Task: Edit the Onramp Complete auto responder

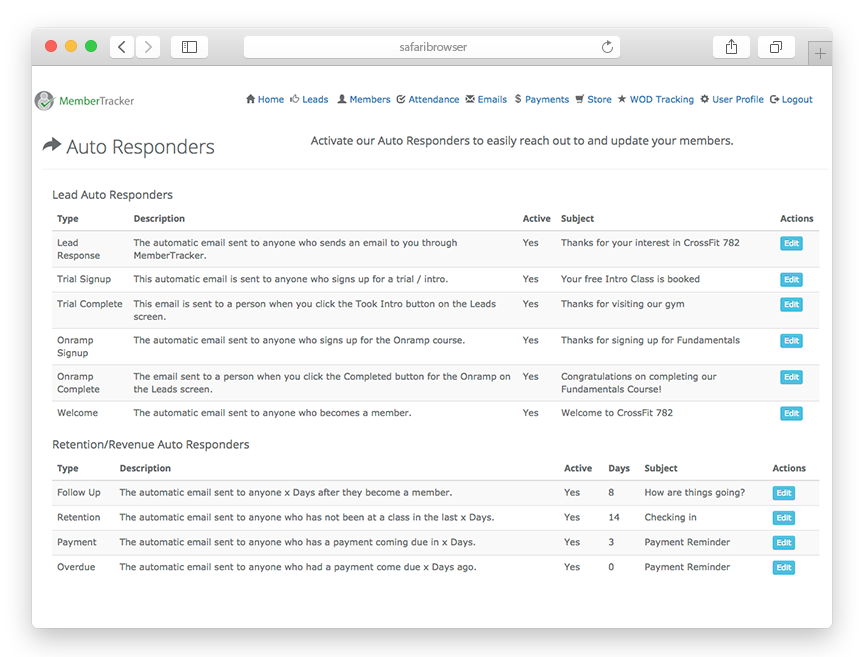Action: (791, 377)
